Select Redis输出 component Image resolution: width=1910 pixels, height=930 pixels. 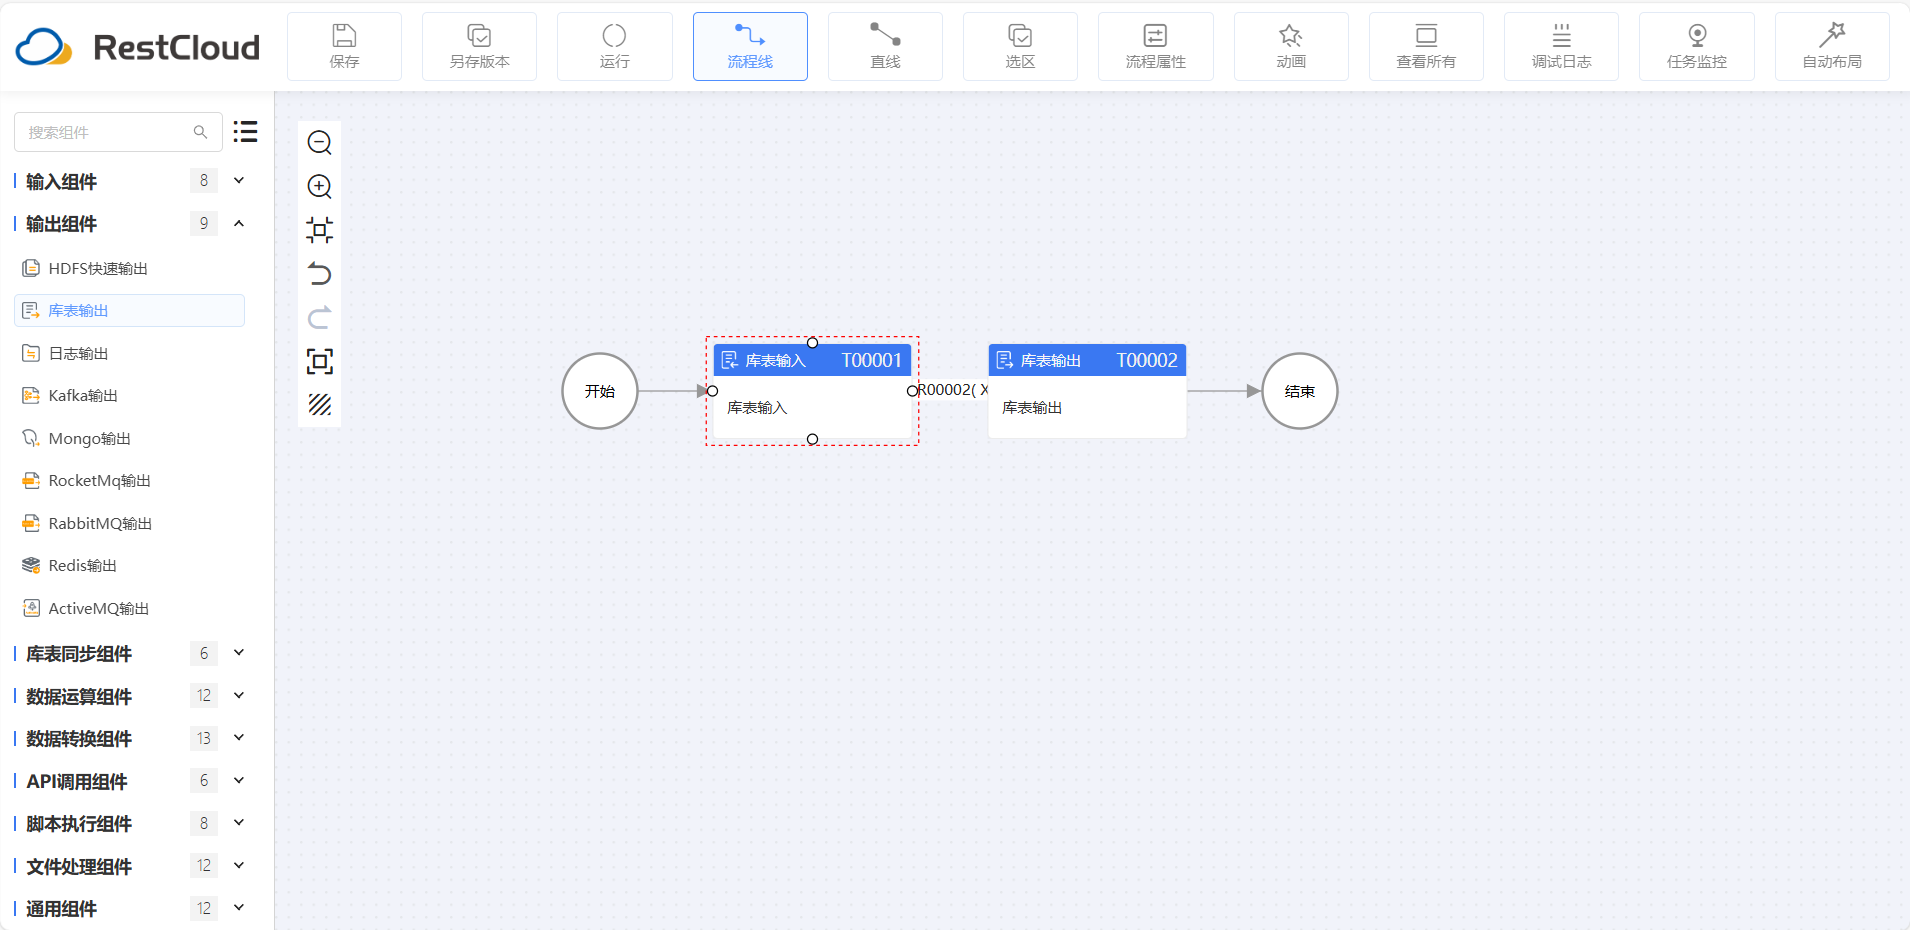129,565
